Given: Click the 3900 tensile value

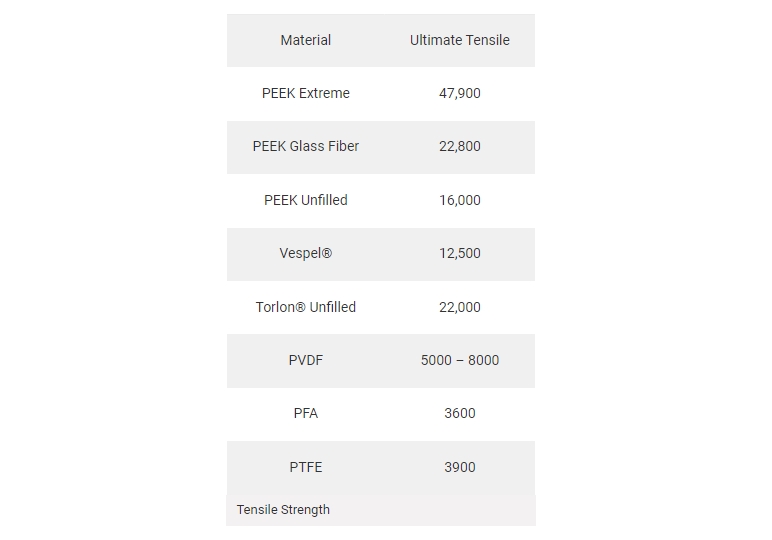Looking at the screenshot, I should pyautogui.click(x=459, y=467).
